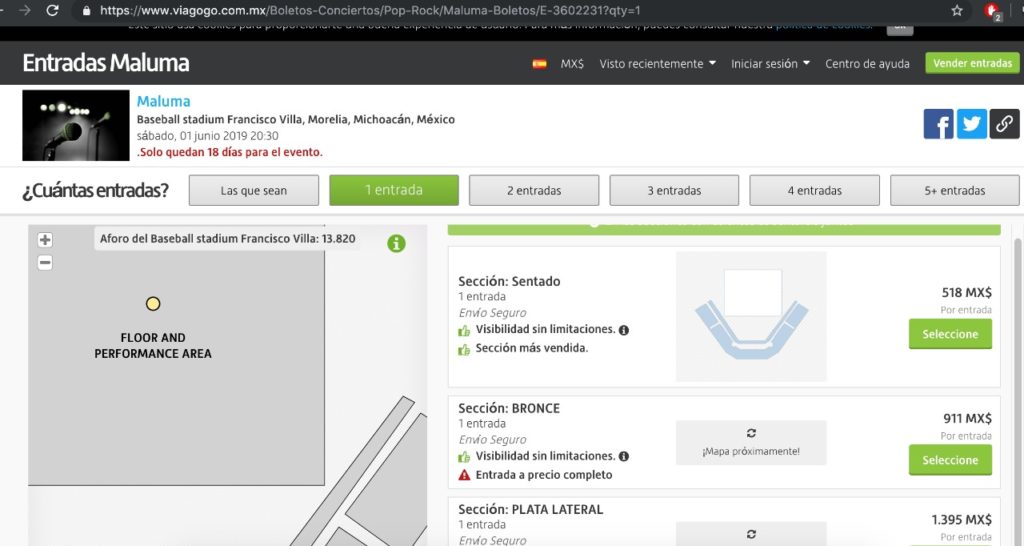Expand the 'Visto recientemente' dropdown

pyautogui.click(x=658, y=63)
